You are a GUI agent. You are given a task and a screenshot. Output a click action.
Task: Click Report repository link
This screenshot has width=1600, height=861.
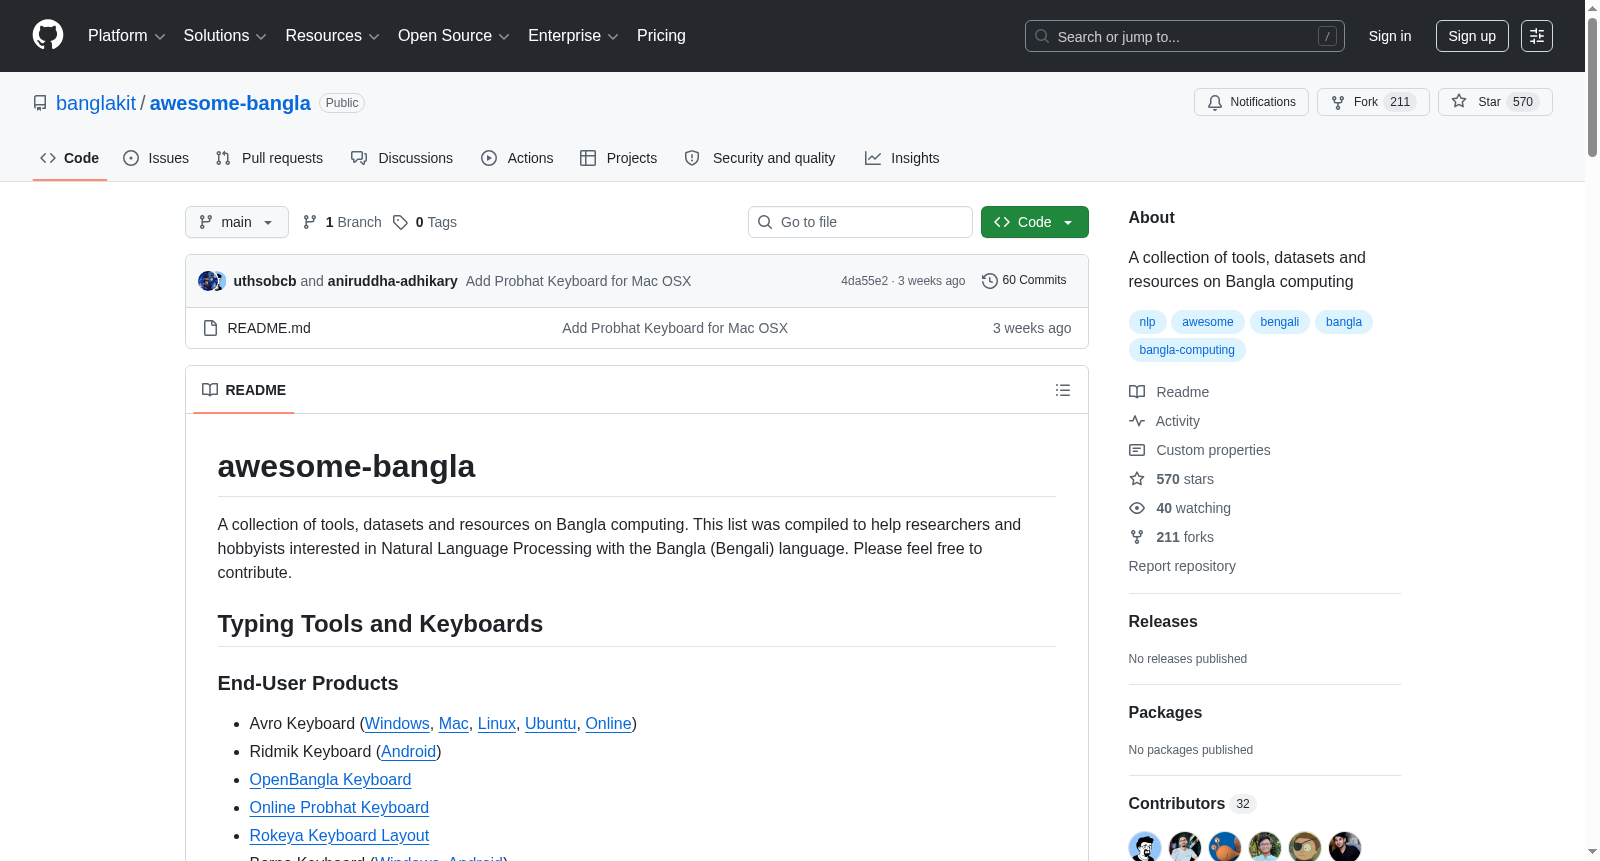(x=1182, y=566)
